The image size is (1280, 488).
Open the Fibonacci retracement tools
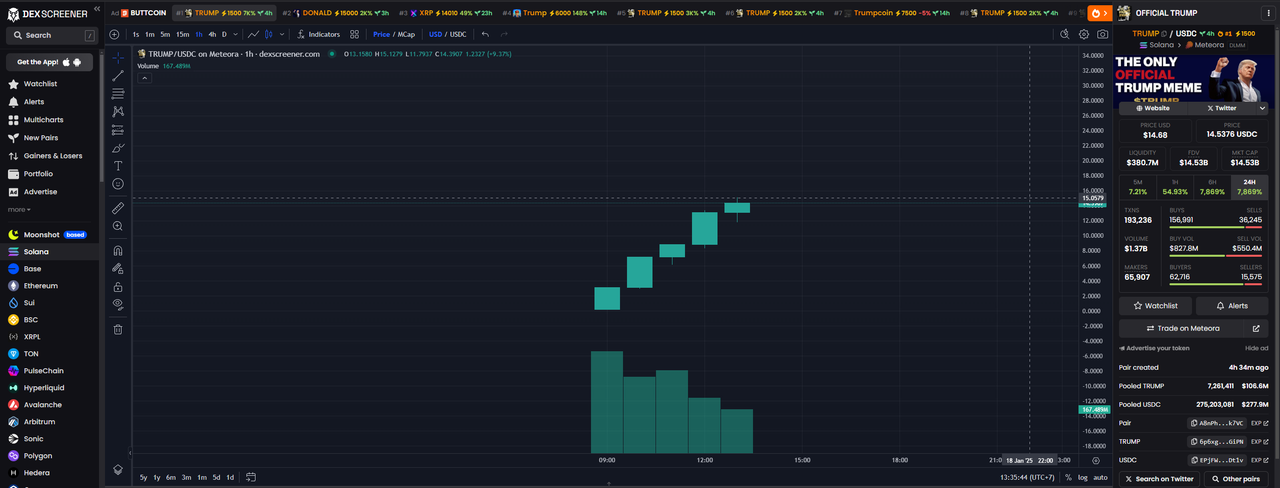118,94
